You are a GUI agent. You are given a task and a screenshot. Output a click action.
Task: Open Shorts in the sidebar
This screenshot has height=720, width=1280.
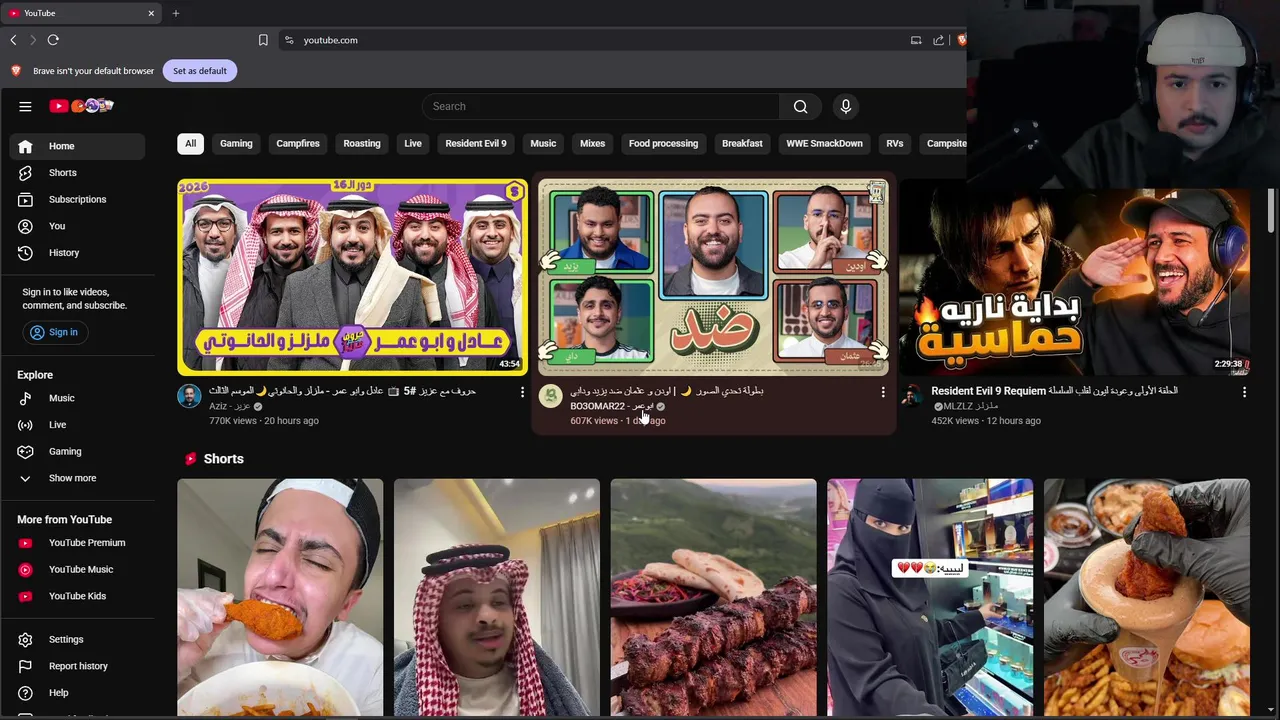coord(78,173)
